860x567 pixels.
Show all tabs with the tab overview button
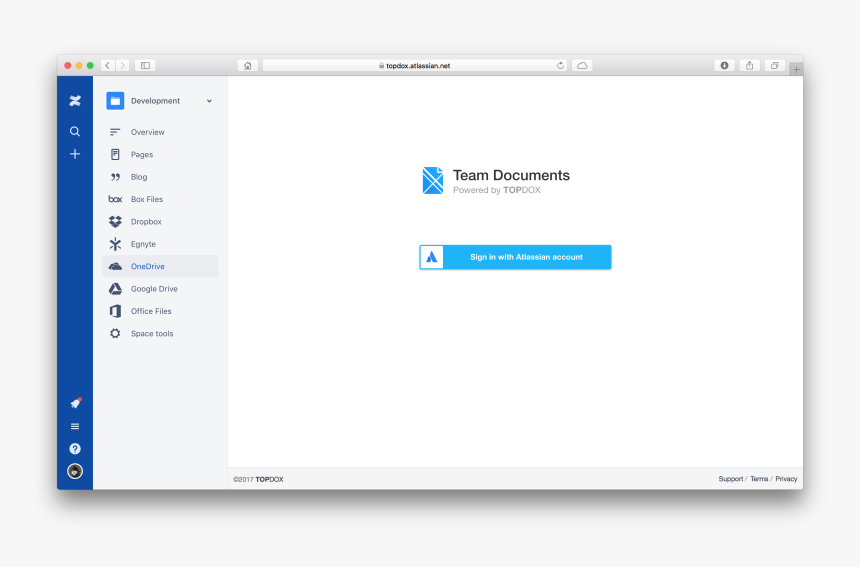coord(774,65)
